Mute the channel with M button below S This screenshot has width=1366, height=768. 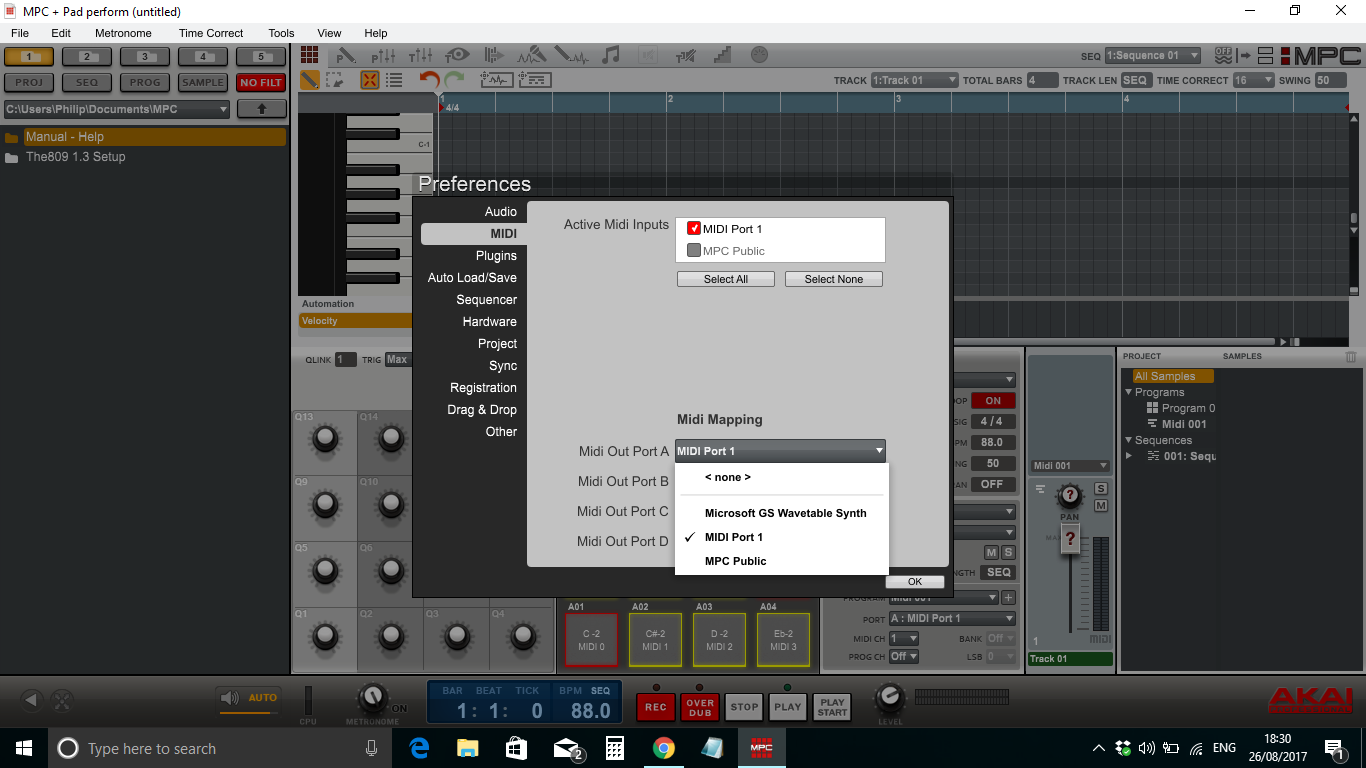tap(1100, 506)
